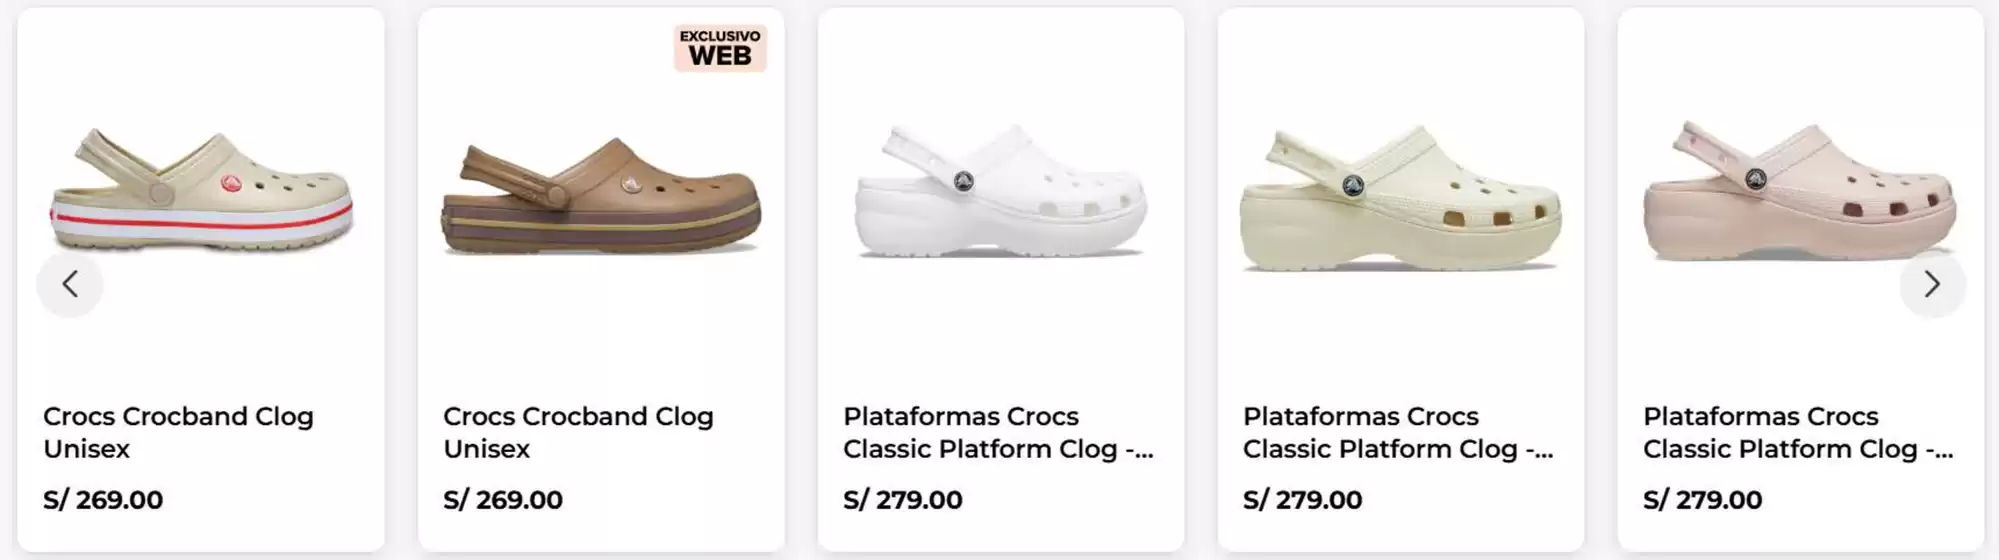Click the previous carousel arrow

(x=70, y=285)
